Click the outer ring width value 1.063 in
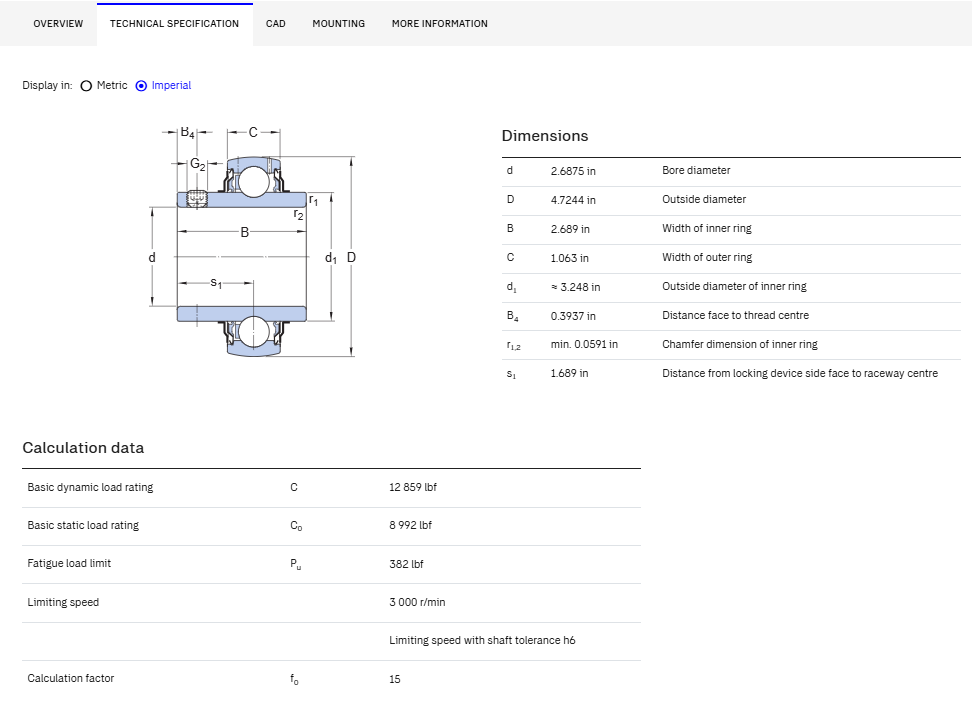The image size is (972, 705). tap(569, 258)
